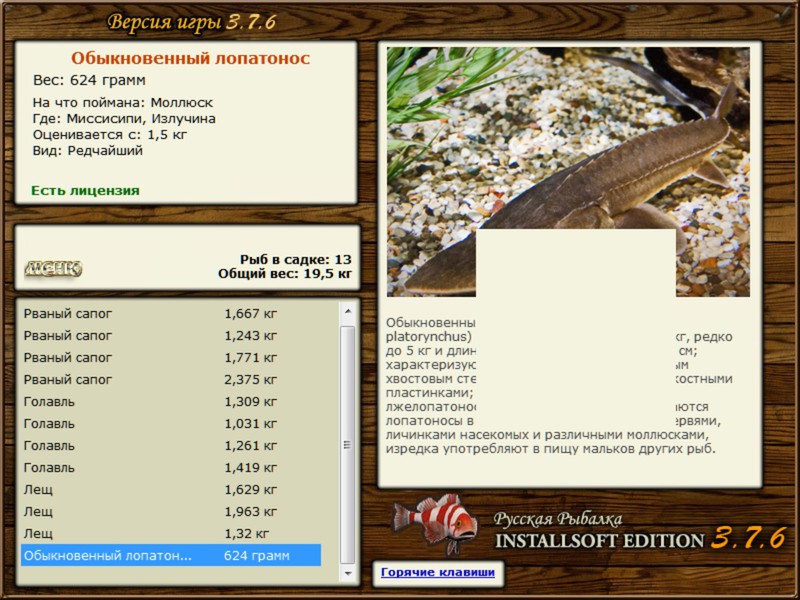Click the Версия игры 3.7.6 title
The width and height of the screenshot is (800, 600).
[192, 22]
